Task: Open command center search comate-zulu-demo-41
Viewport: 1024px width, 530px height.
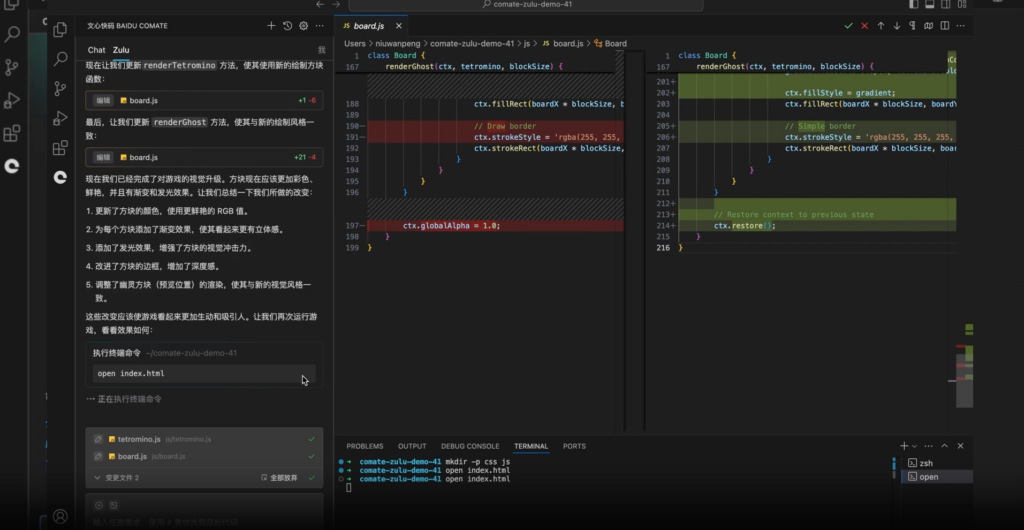Action: (x=526, y=4)
